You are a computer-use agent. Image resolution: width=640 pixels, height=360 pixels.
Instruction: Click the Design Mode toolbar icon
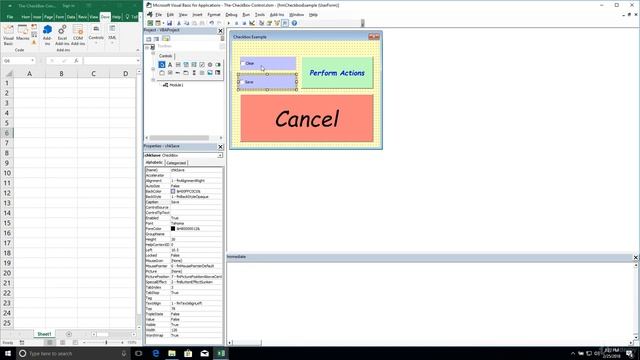pyautogui.click(x=252, y=23)
